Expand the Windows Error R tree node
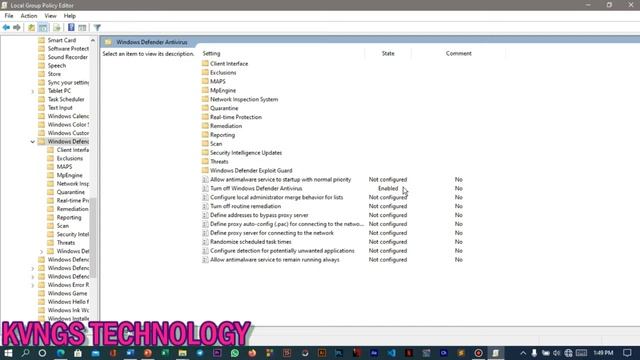This screenshot has height=360, width=640. (33, 285)
